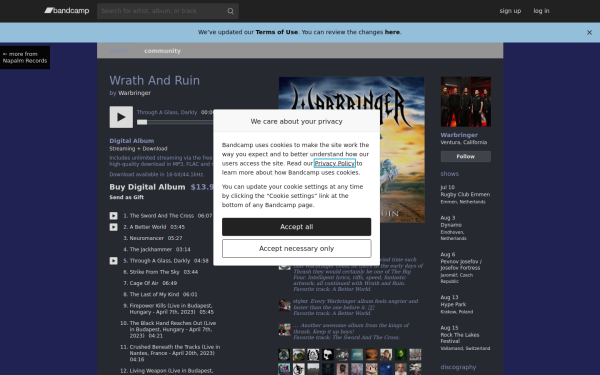Open the Jul 10 Rugby Club Emmen show
This screenshot has height=375, width=600.
[465, 194]
